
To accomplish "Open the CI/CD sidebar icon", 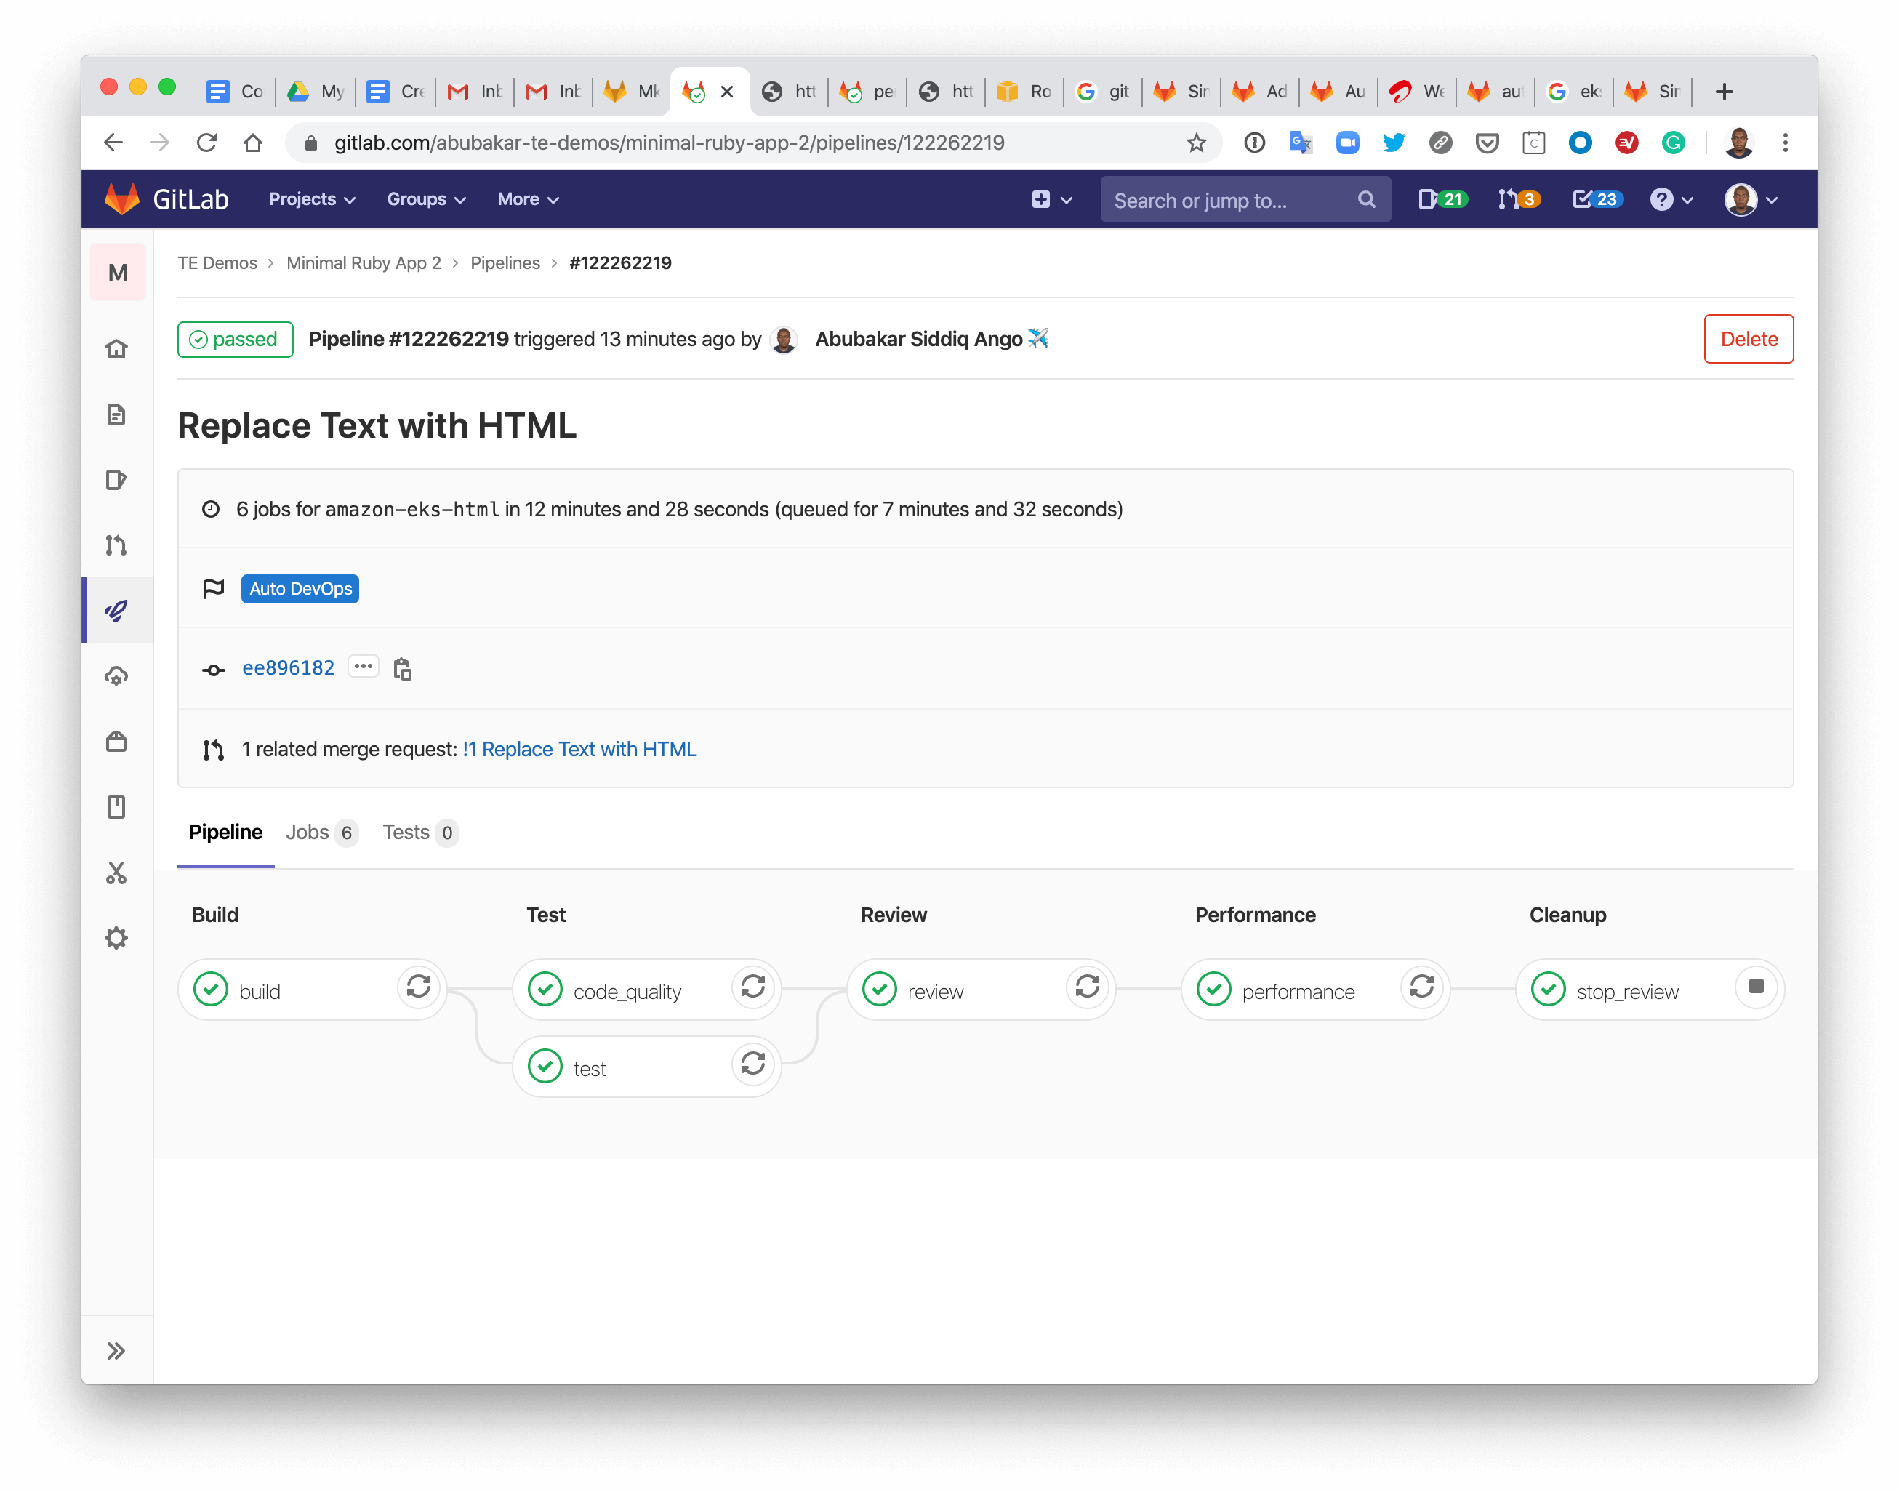I will coord(117,610).
